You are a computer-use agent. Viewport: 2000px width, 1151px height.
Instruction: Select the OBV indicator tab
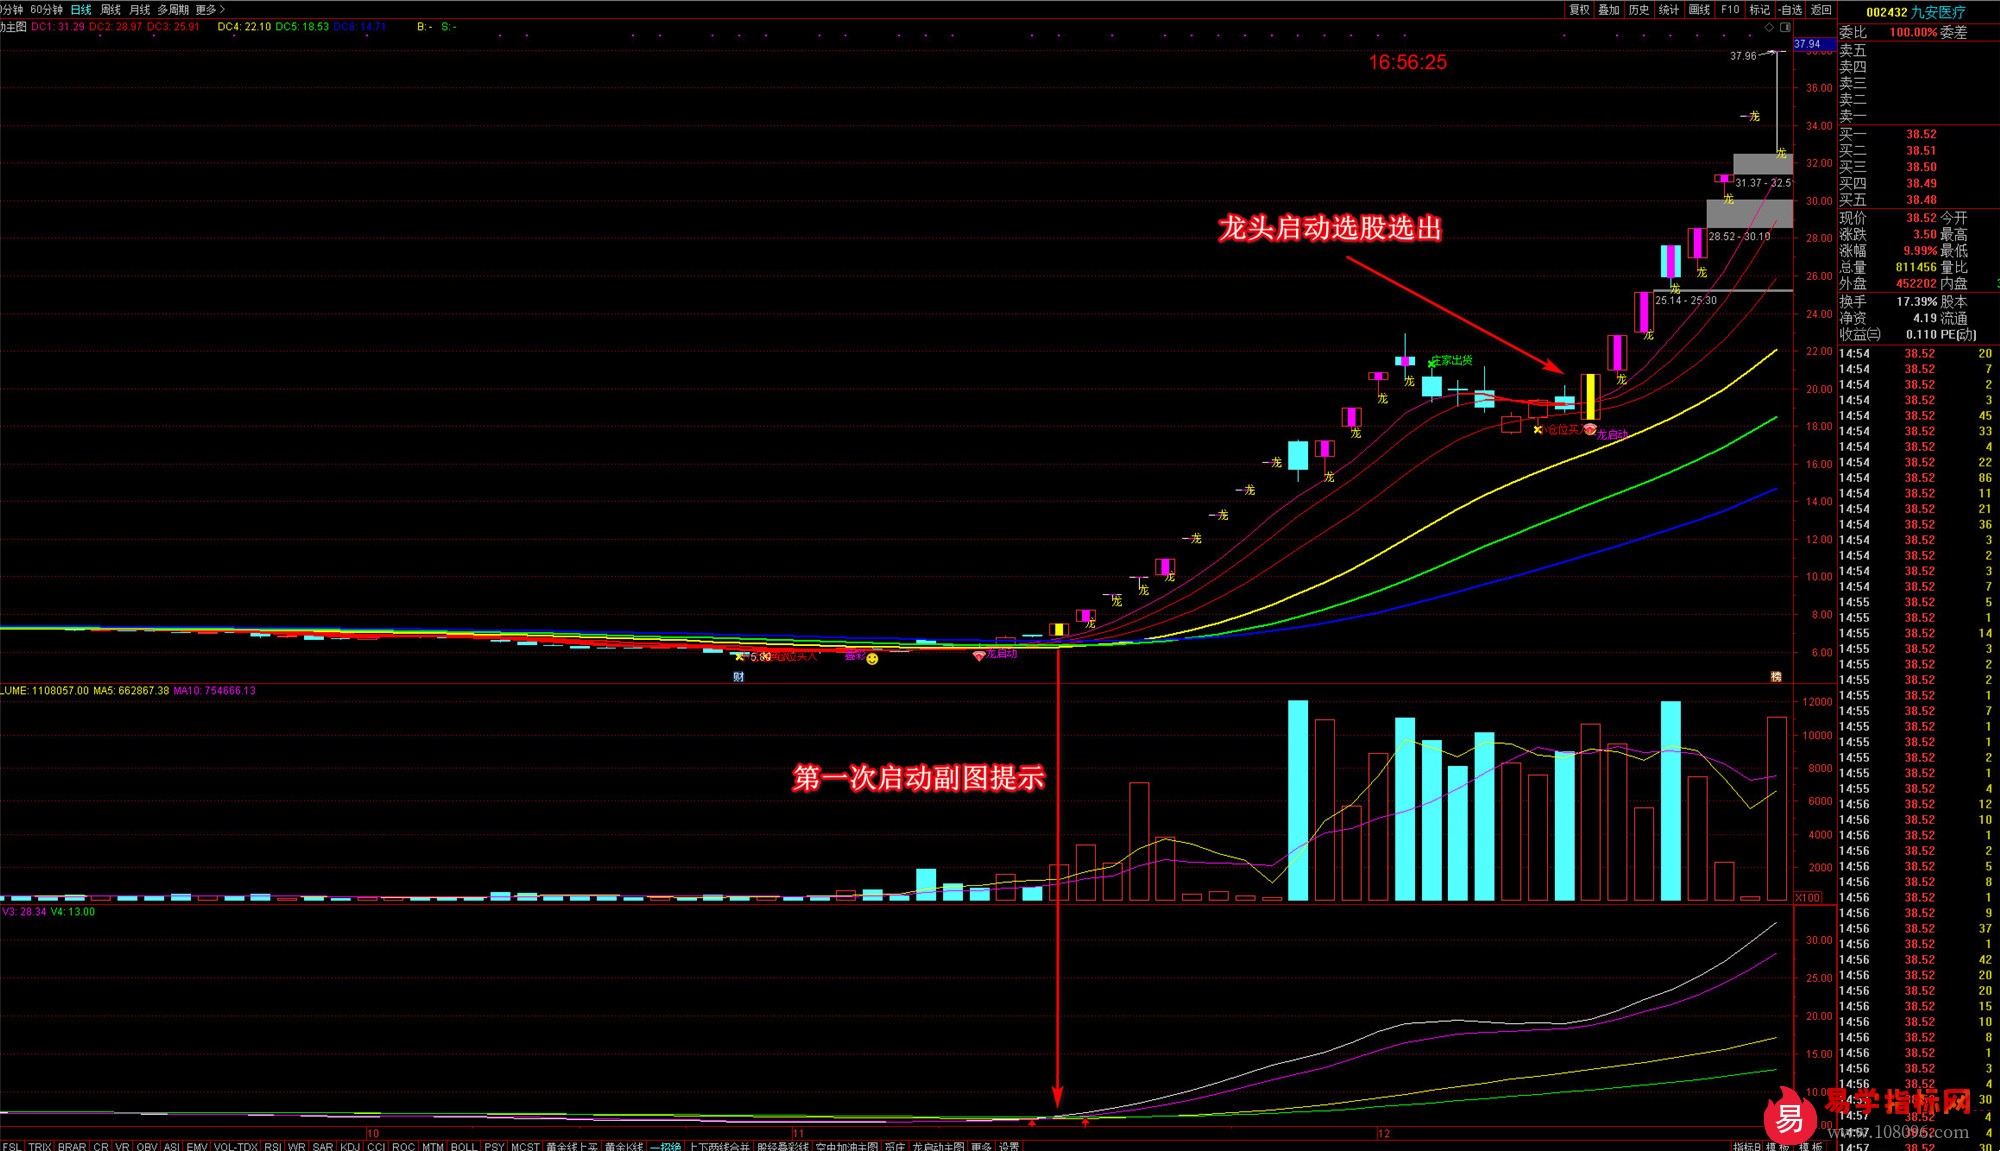click(x=147, y=1146)
